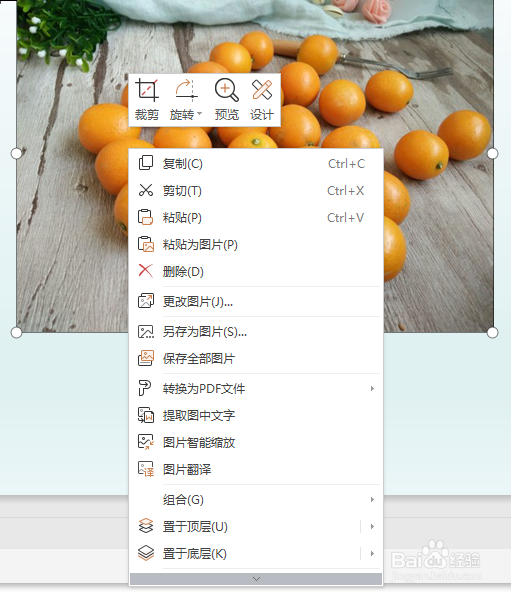Click the picture translate icon

coord(146,469)
